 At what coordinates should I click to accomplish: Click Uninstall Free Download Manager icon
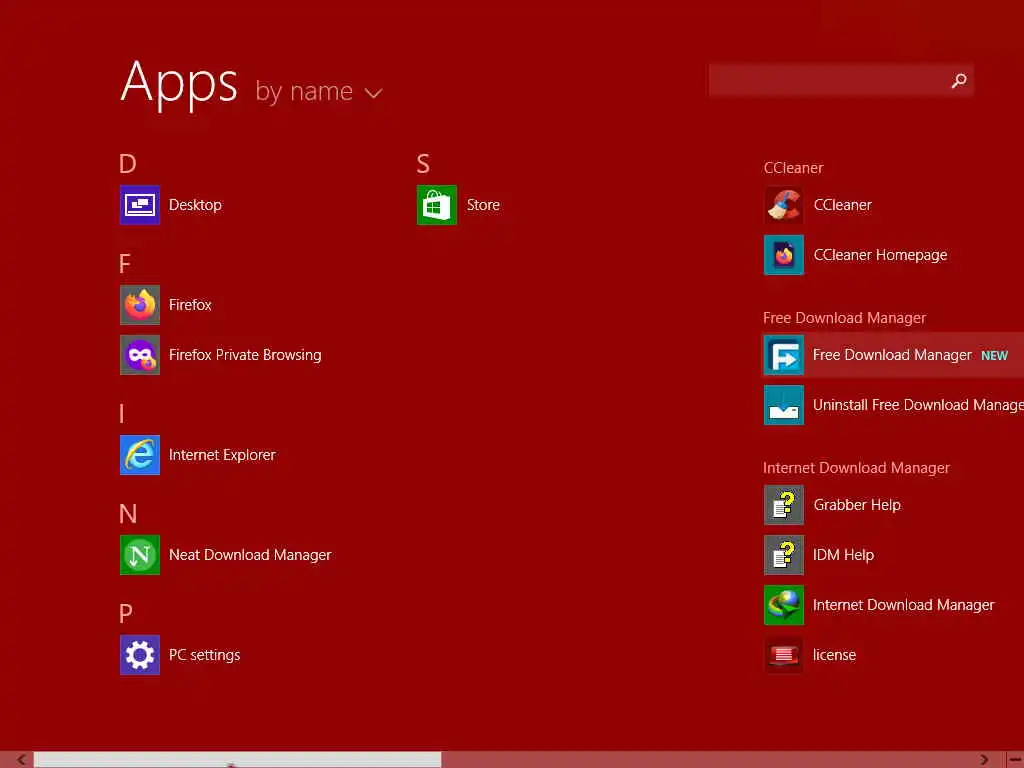click(784, 405)
